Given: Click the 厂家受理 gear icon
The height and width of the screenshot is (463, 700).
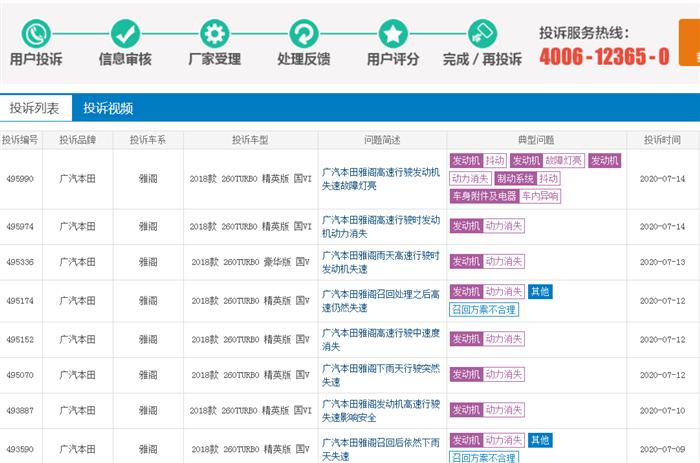Looking at the screenshot, I should [x=215, y=33].
